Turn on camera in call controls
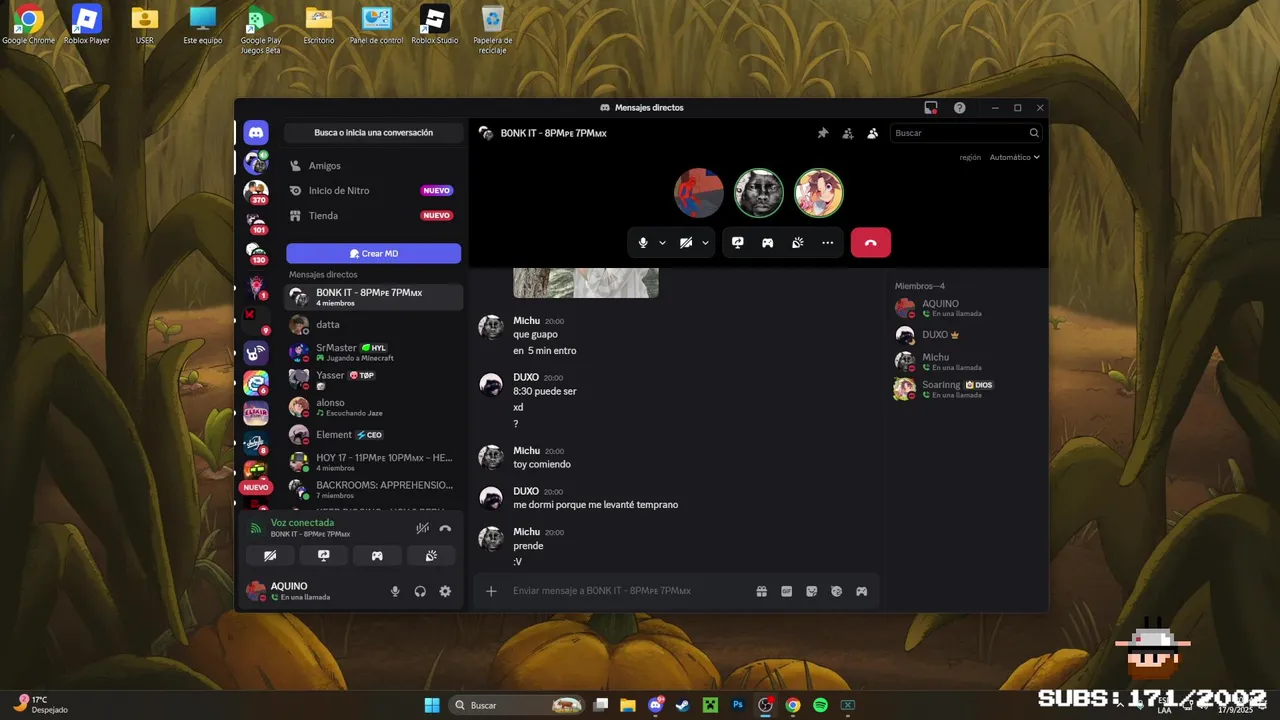 (x=686, y=243)
